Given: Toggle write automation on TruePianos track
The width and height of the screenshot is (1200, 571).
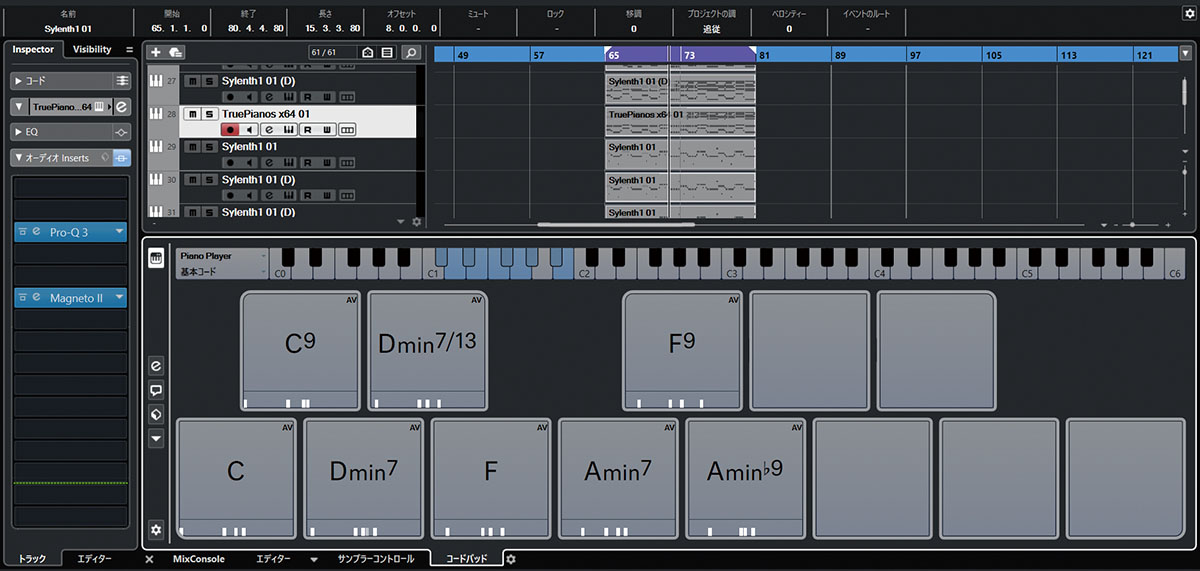Looking at the screenshot, I should point(327,130).
